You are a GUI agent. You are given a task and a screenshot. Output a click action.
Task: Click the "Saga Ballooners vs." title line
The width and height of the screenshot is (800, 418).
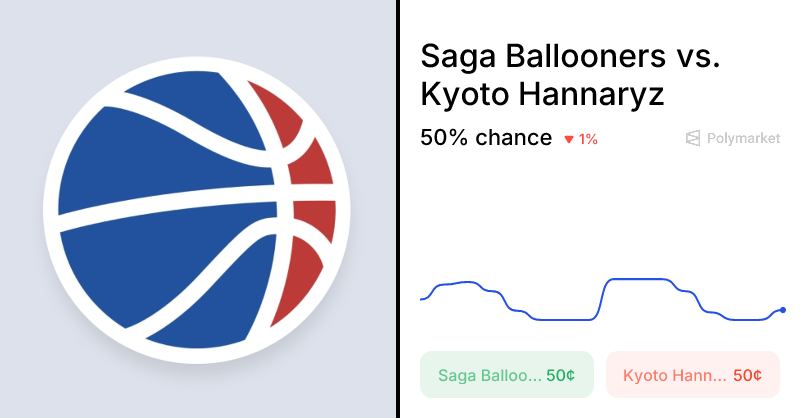coord(570,56)
